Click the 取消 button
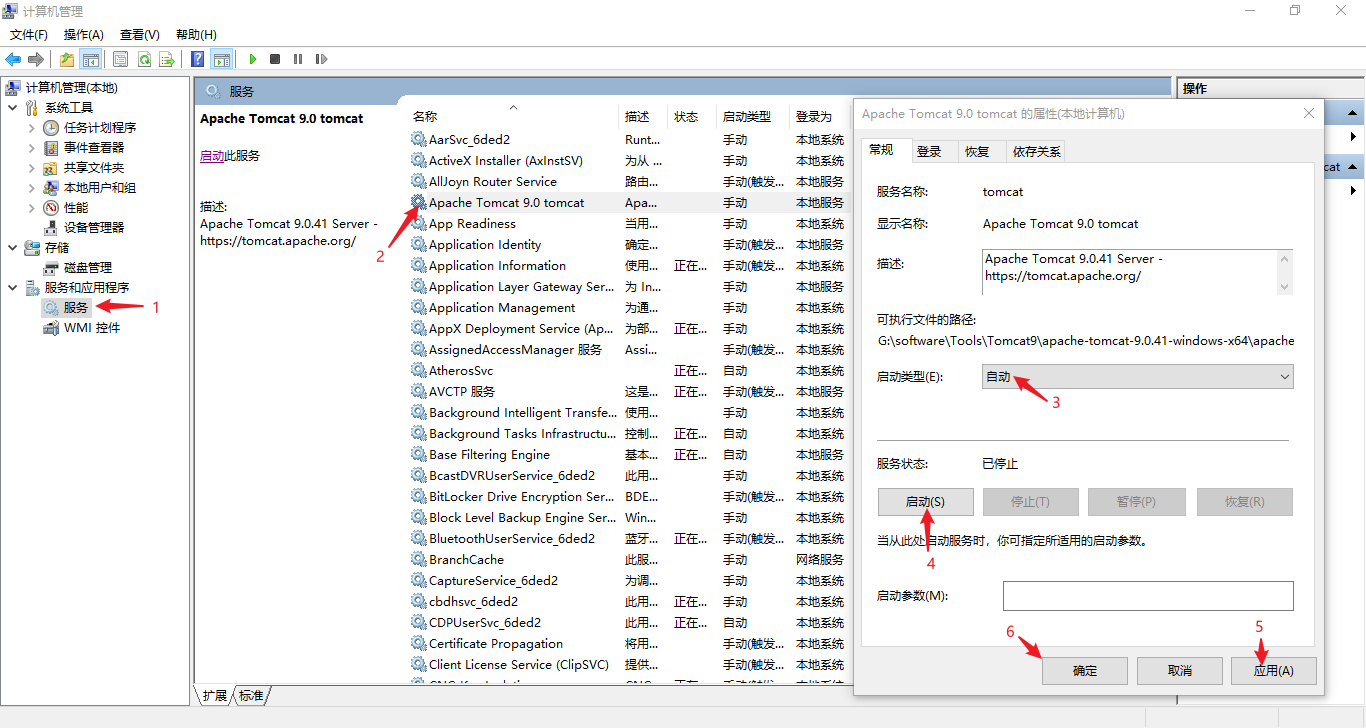Image resolution: width=1366 pixels, height=728 pixels. point(1179,670)
